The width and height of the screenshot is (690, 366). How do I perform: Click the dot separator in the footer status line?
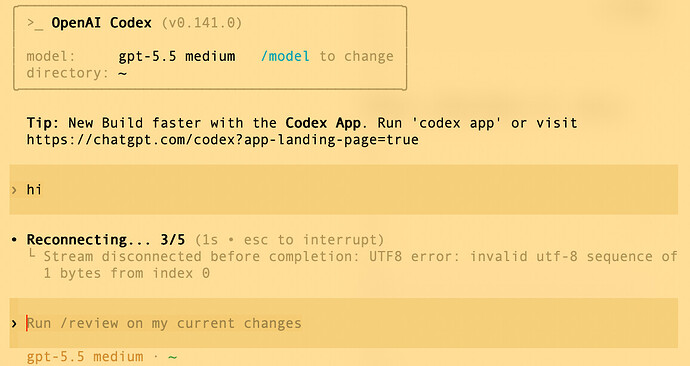tap(156, 356)
